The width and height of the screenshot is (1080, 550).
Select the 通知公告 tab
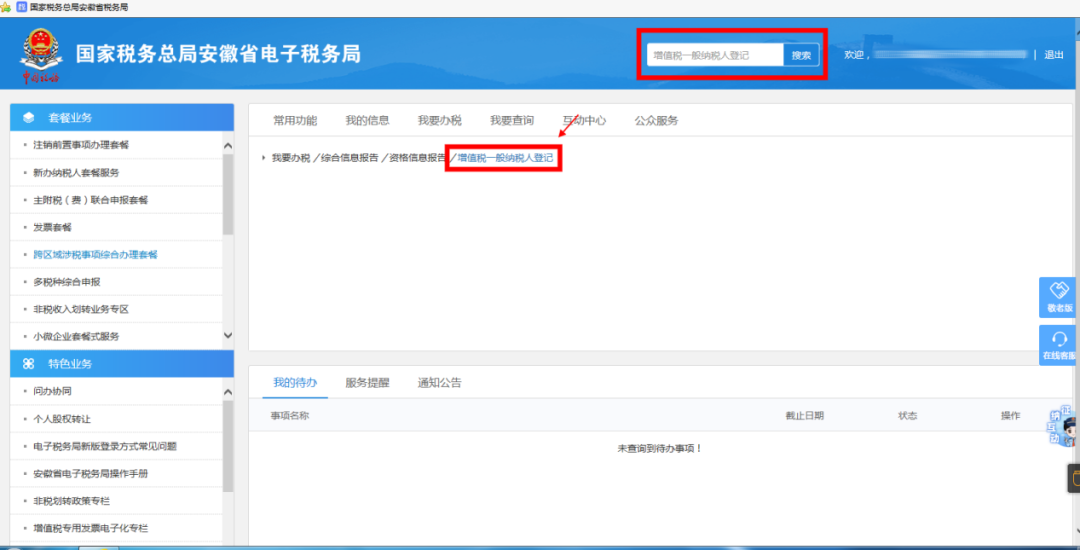click(439, 383)
